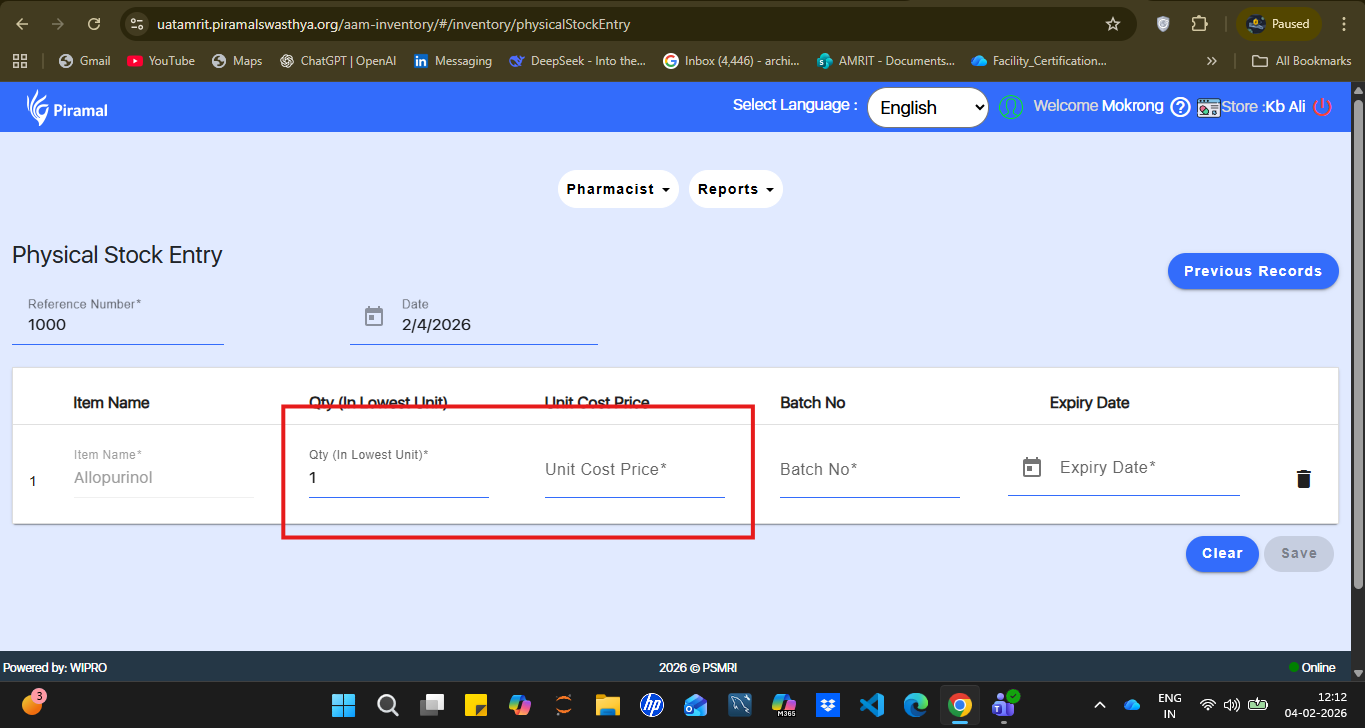The height and width of the screenshot is (728, 1365).
Task: Open Visual Studio Code from the taskbar
Action: (x=871, y=705)
